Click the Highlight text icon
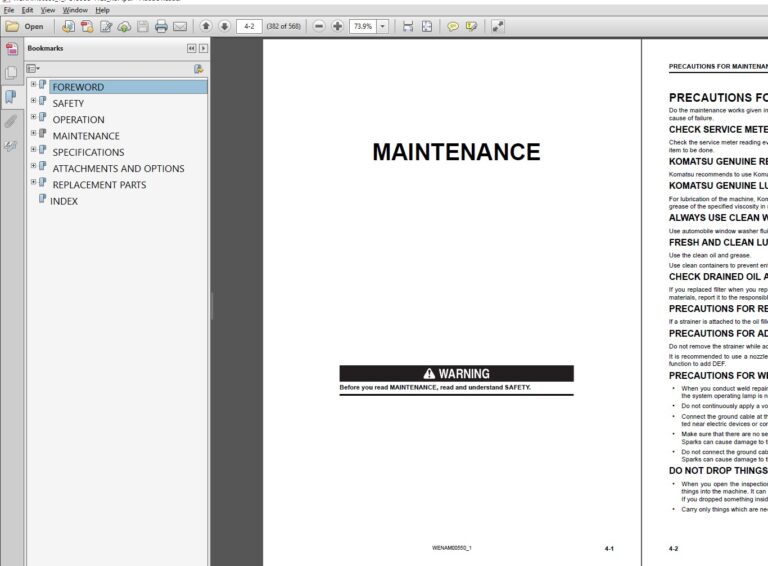This screenshot has width=768, height=566. (x=471, y=26)
